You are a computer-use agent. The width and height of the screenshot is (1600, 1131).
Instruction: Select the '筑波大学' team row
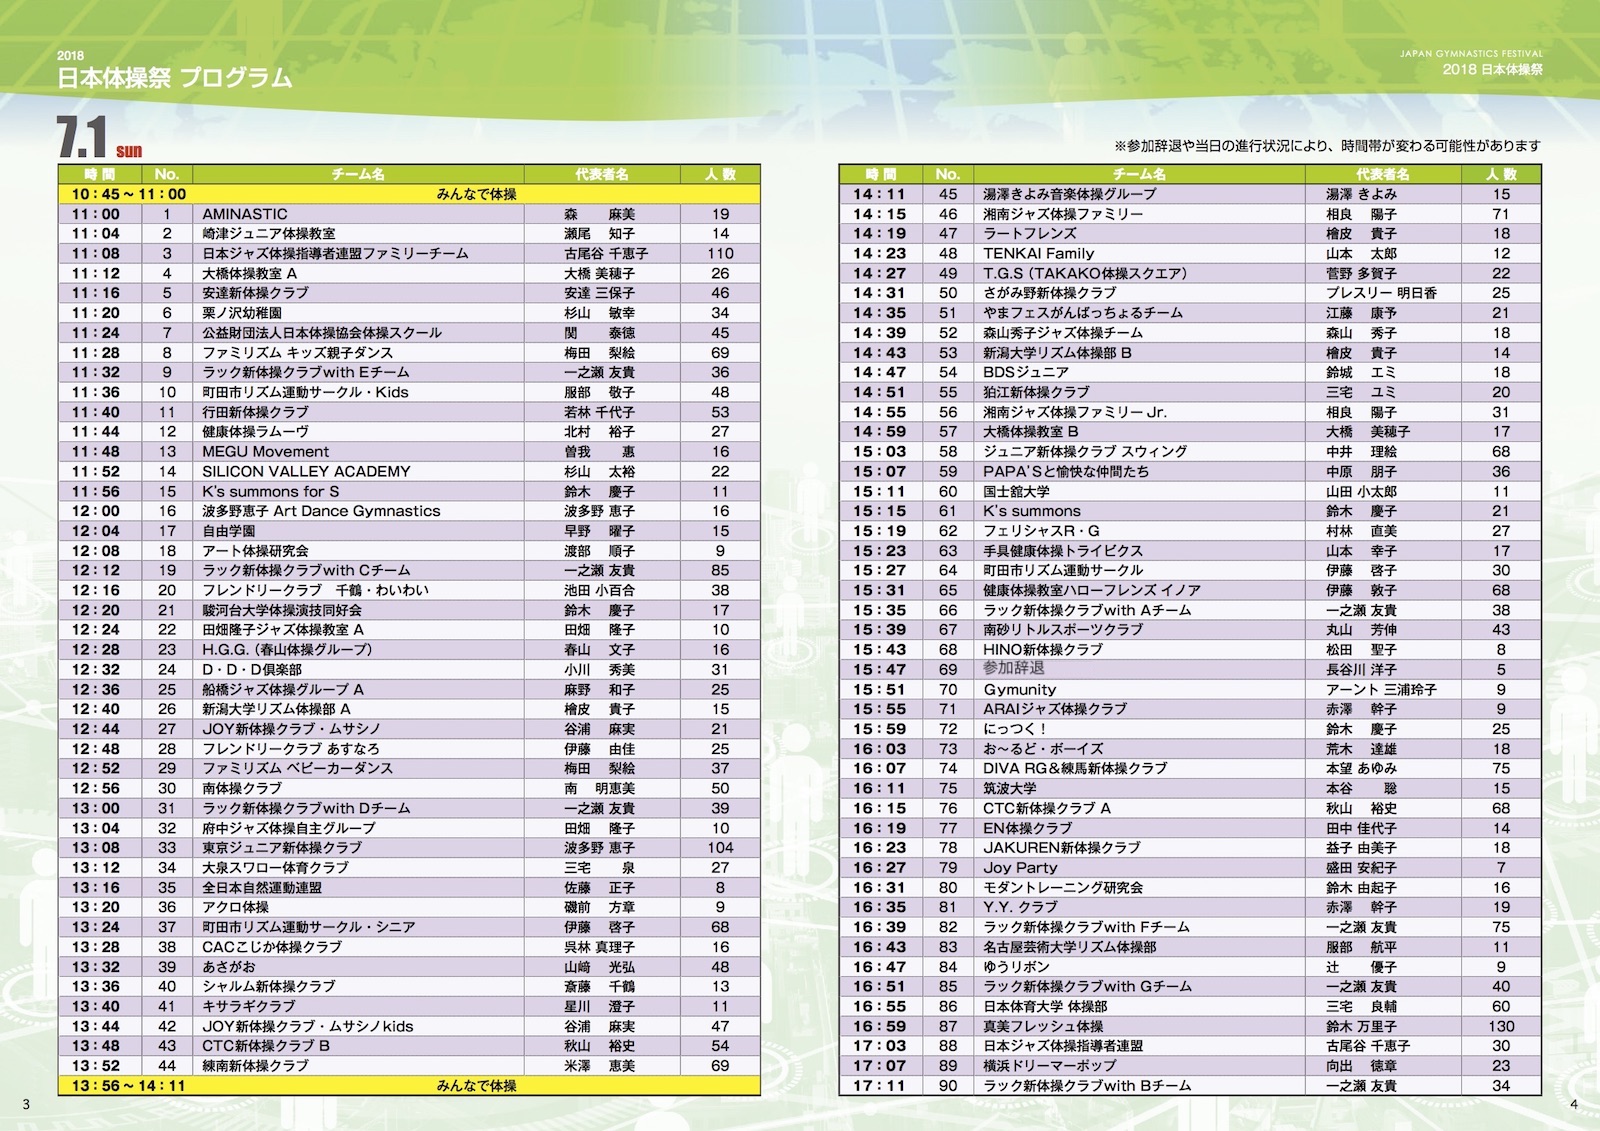point(1190,789)
